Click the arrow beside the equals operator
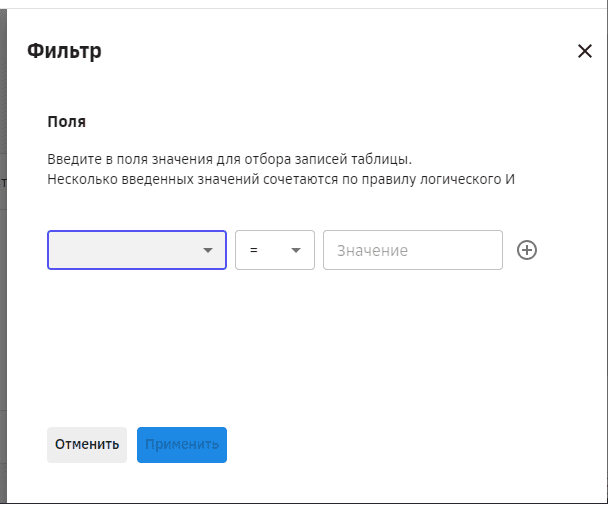Image resolution: width=612 pixels, height=507 pixels. coord(296,251)
